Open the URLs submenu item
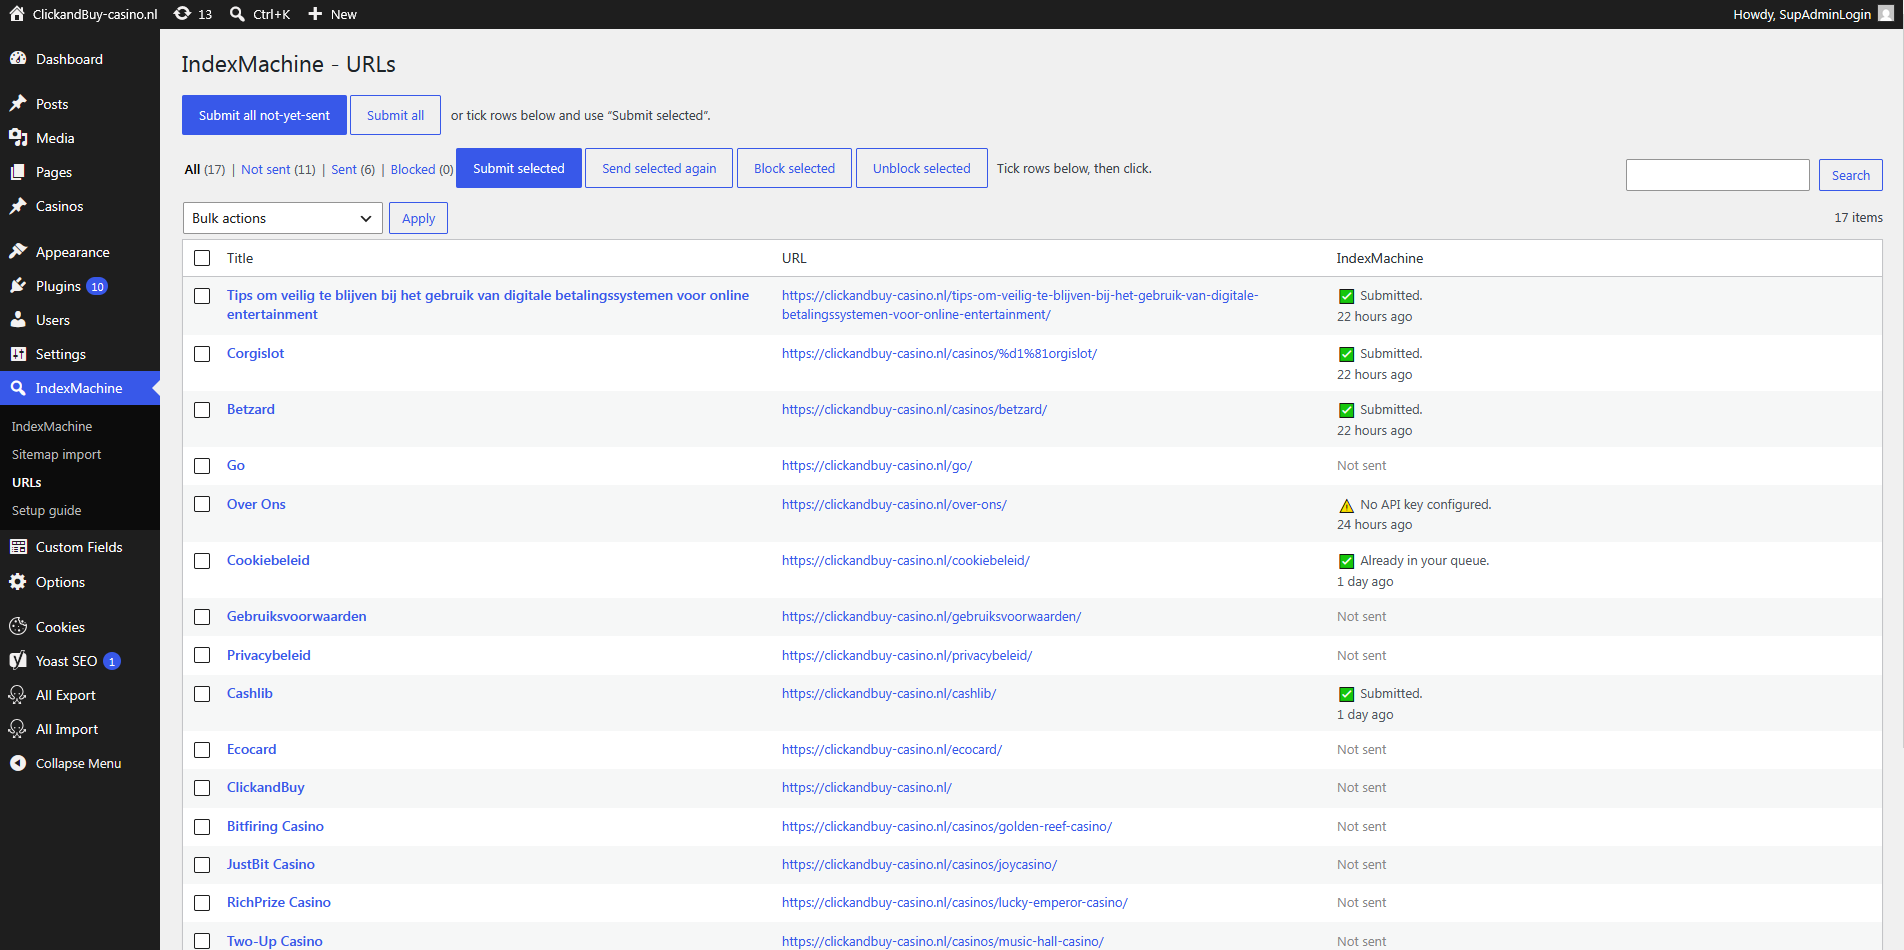 tap(27, 482)
